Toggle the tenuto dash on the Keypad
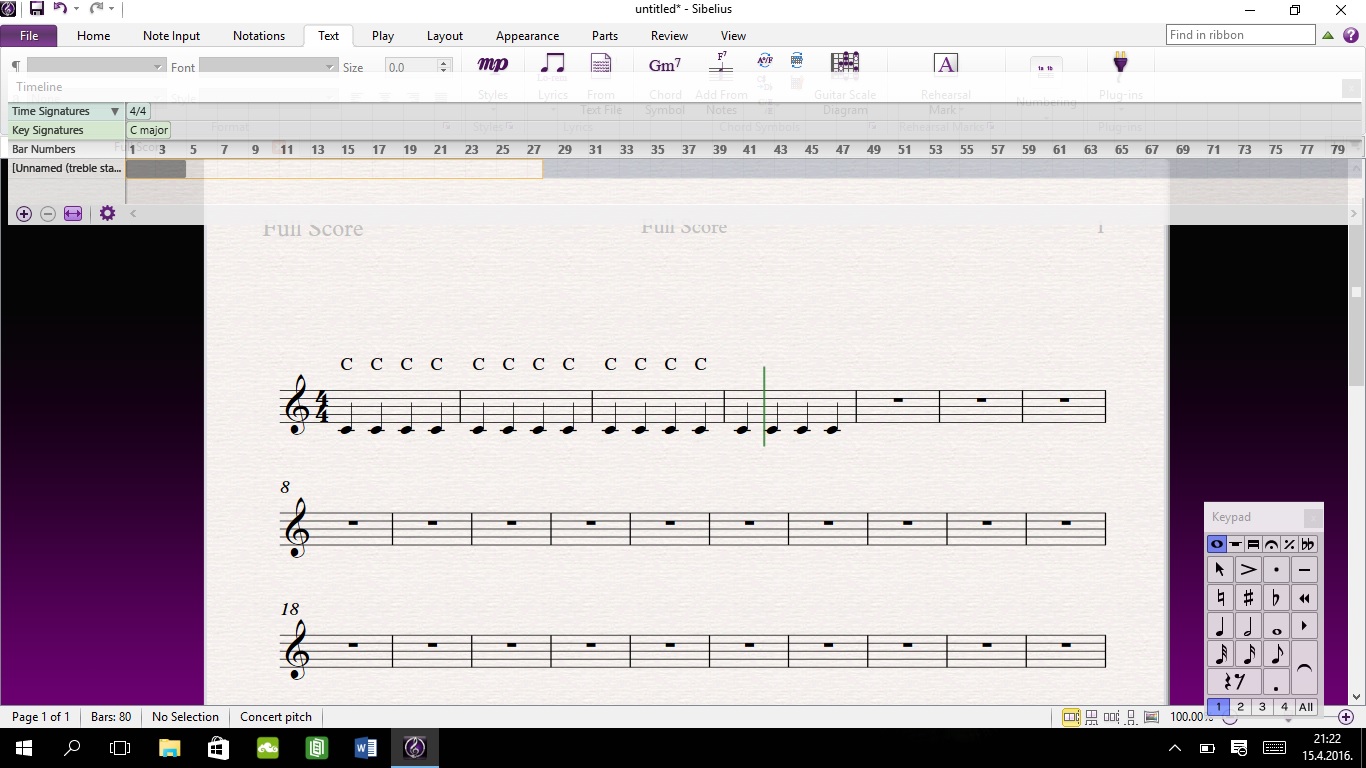The width and height of the screenshot is (1366, 768). [1304, 570]
